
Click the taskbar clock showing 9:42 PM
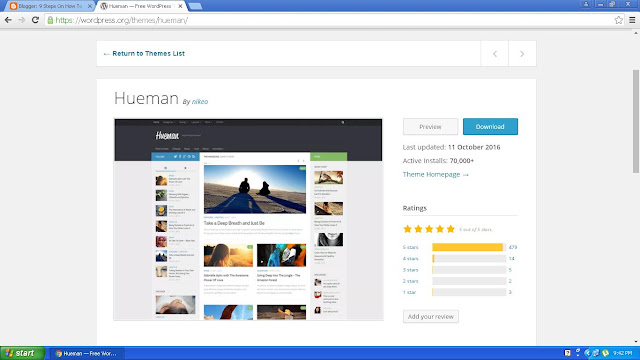point(622,353)
